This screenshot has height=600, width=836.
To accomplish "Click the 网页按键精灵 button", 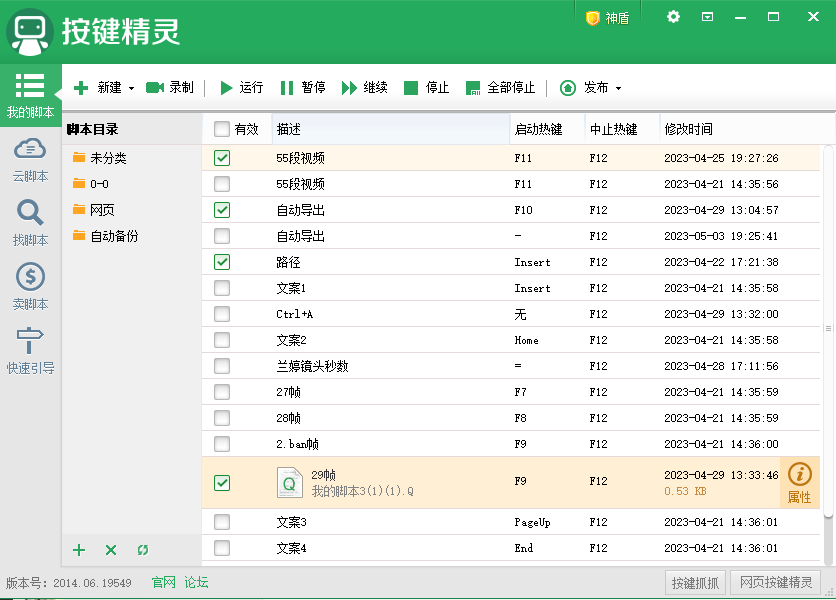I will click(776, 582).
